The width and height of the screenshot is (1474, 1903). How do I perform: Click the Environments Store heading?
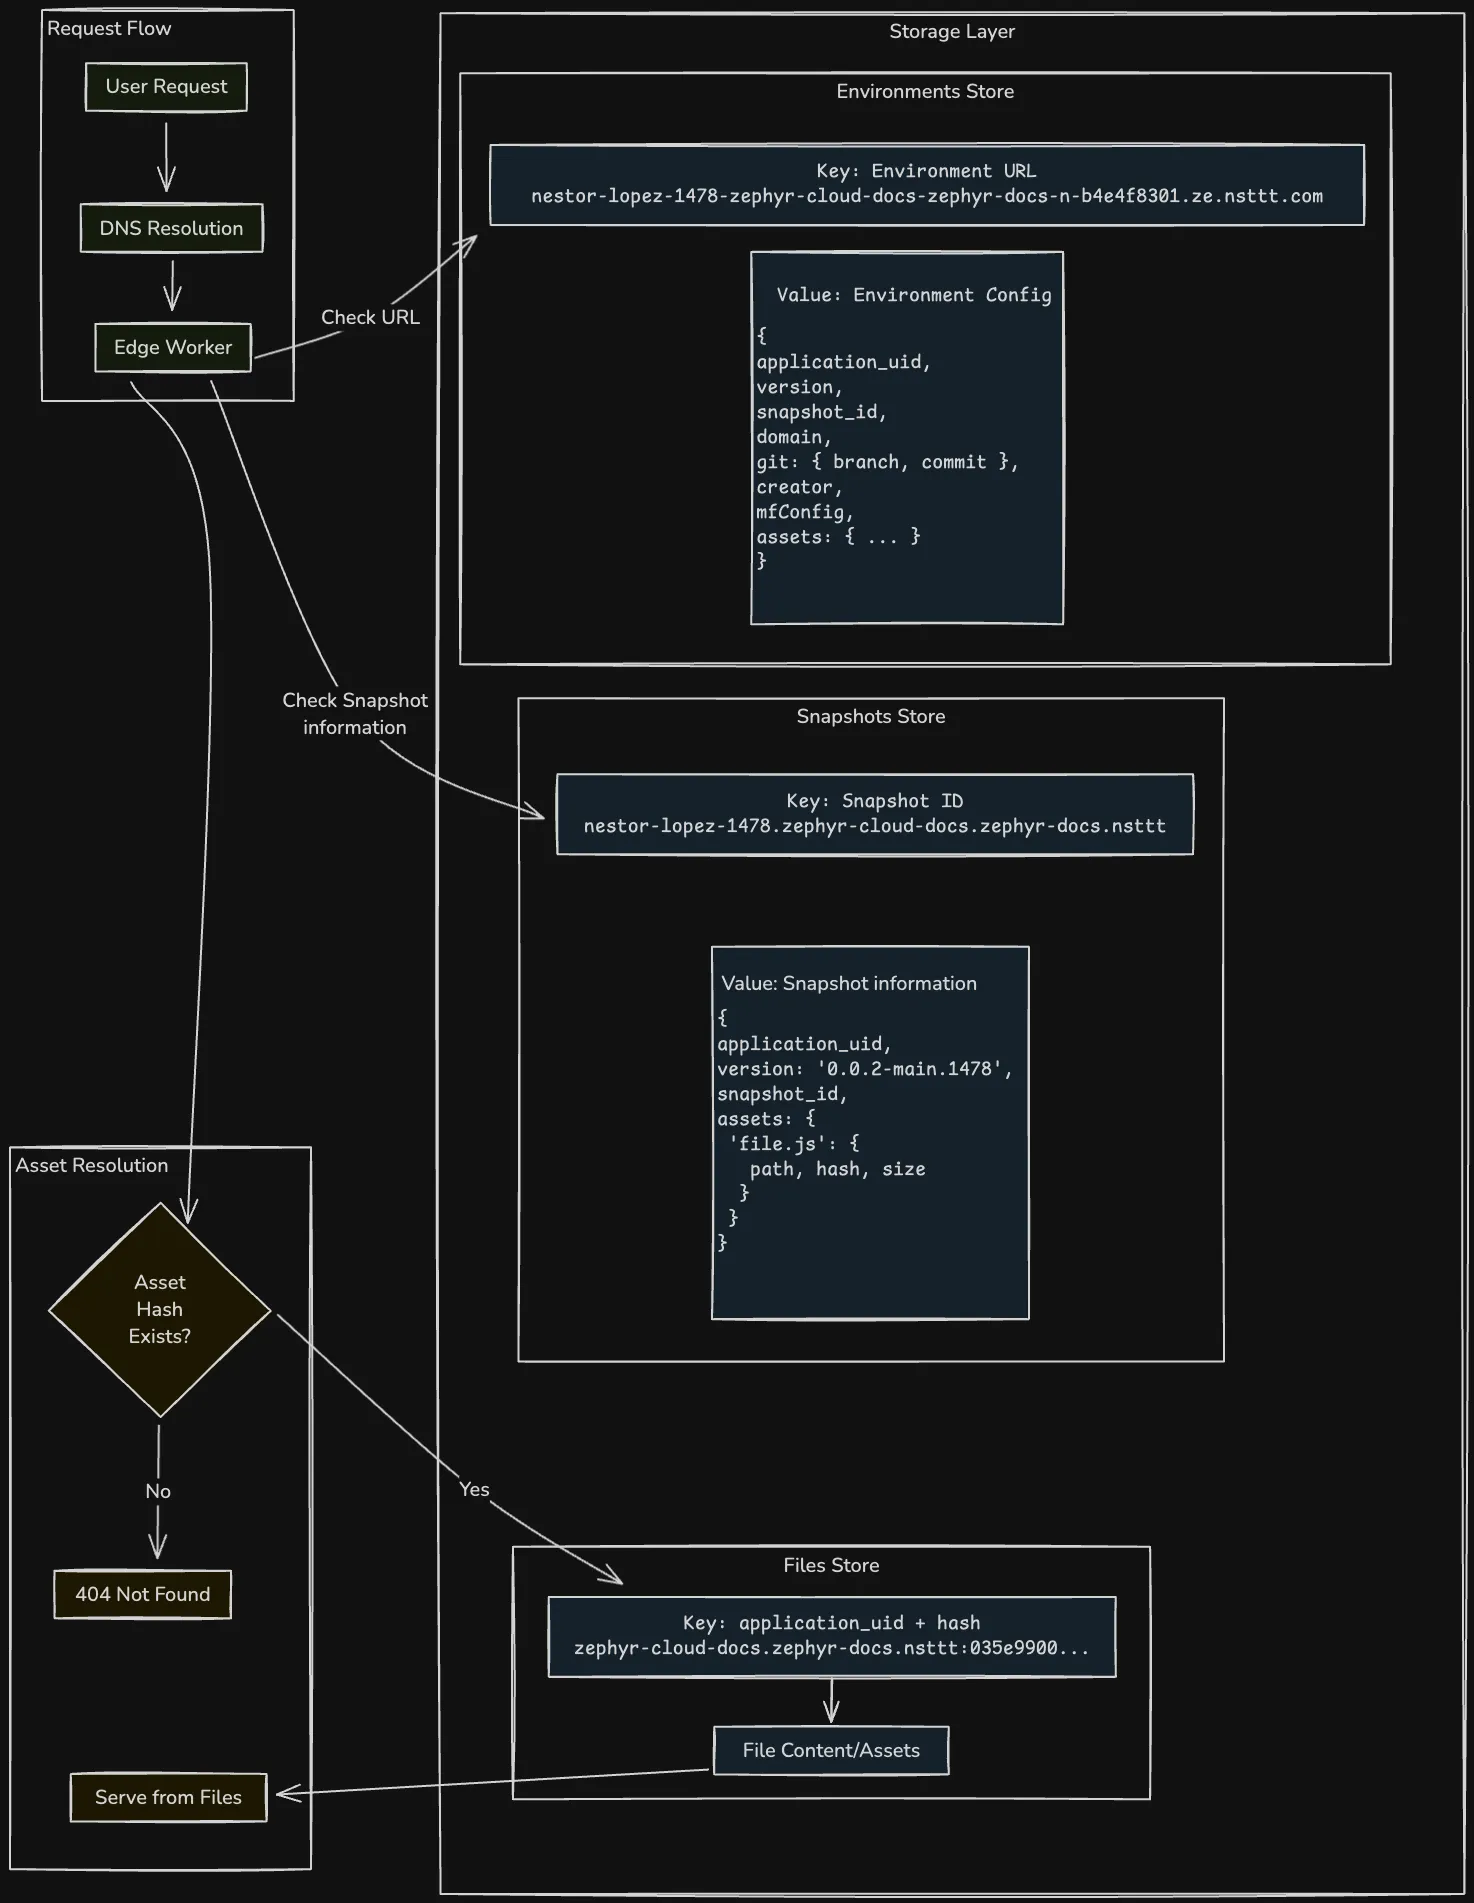pyautogui.click(x=925, y=92)
